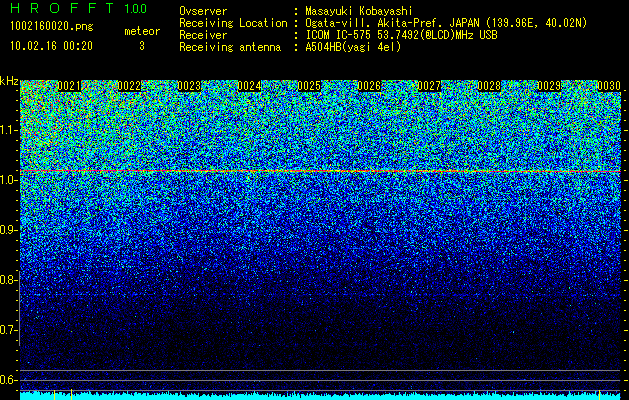Click the 0022 time marker
629x400 pixels.
click(x=129, y=86)
